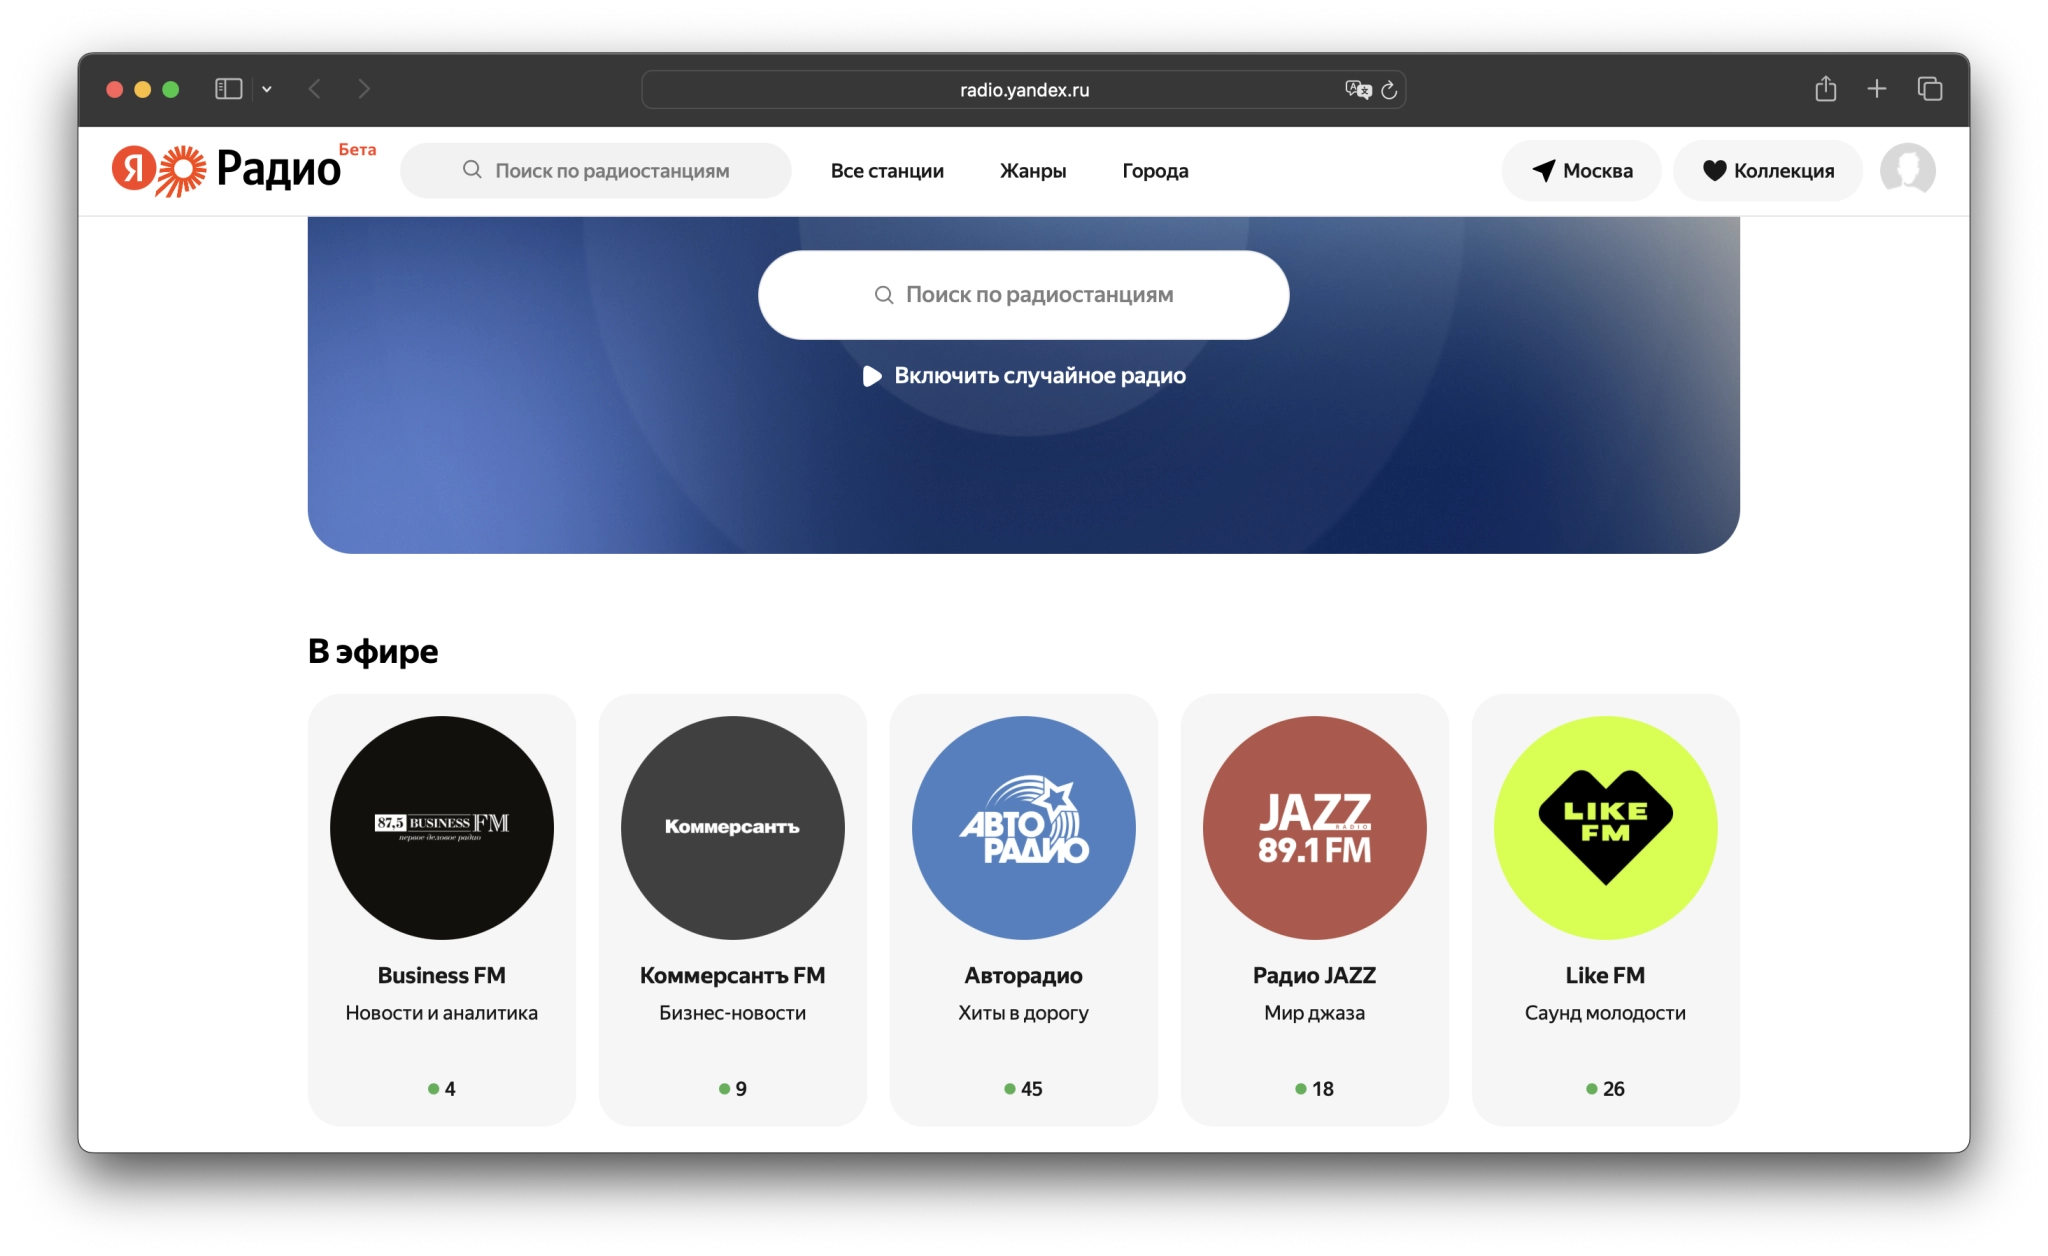Focus the header station search field
Image resolution: width=2048 pixels, height=1256 pixels.
[x=596, y=171]
